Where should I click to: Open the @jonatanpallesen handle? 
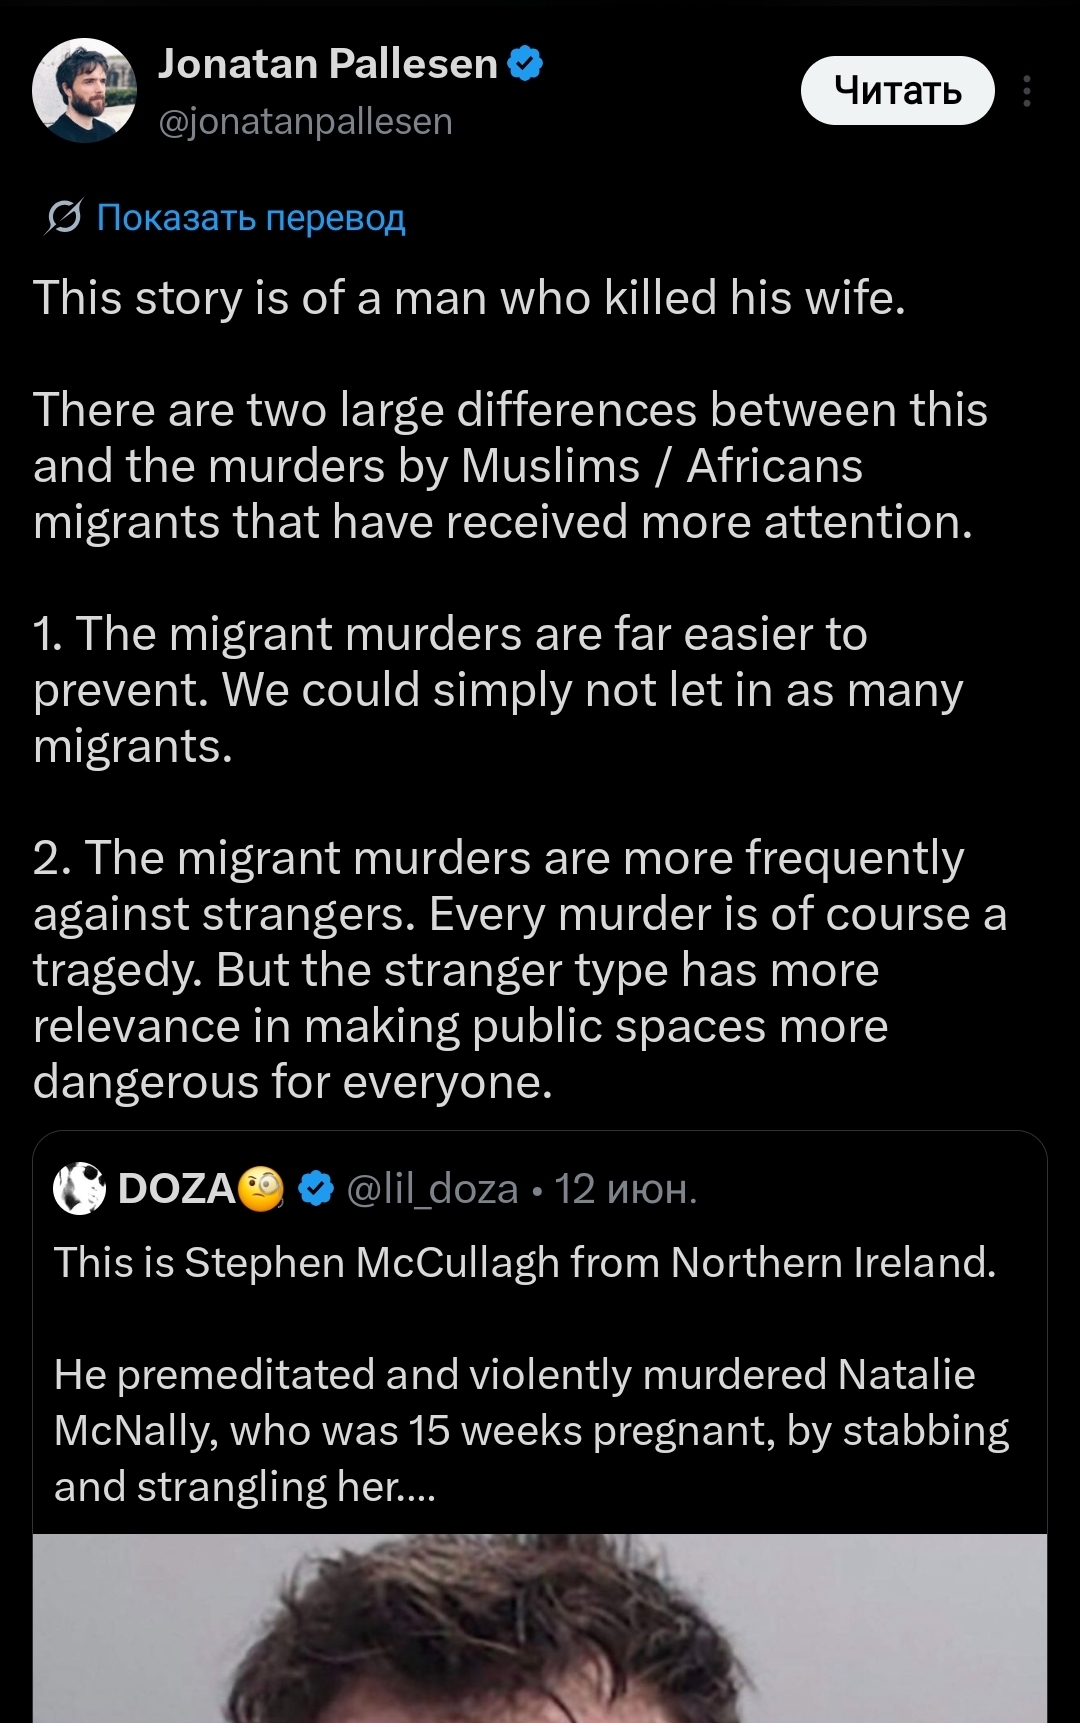pos(305,121)
